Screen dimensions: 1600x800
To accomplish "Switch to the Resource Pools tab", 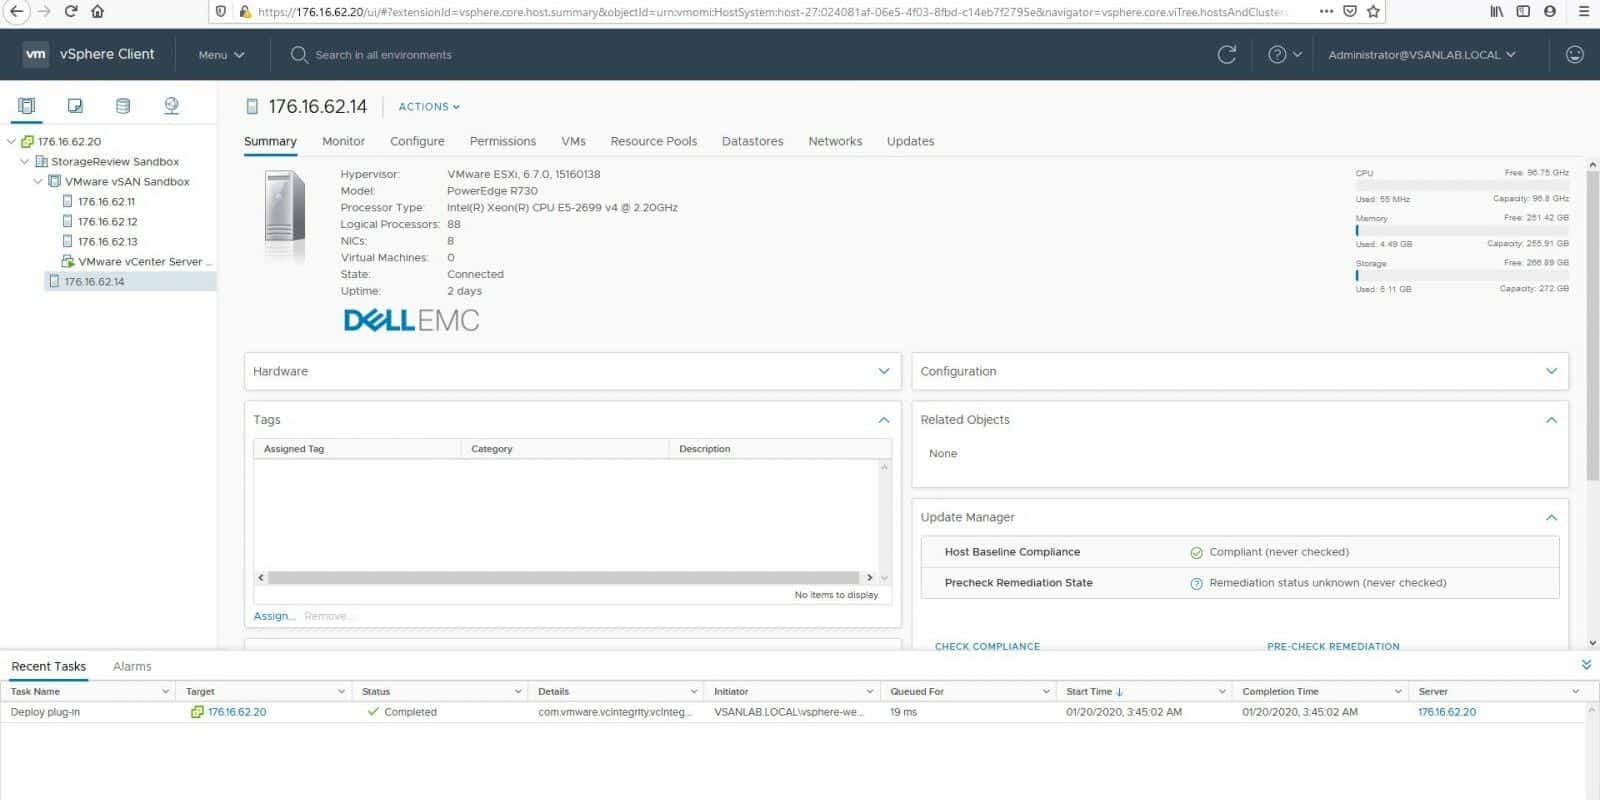I will point(654,142).
